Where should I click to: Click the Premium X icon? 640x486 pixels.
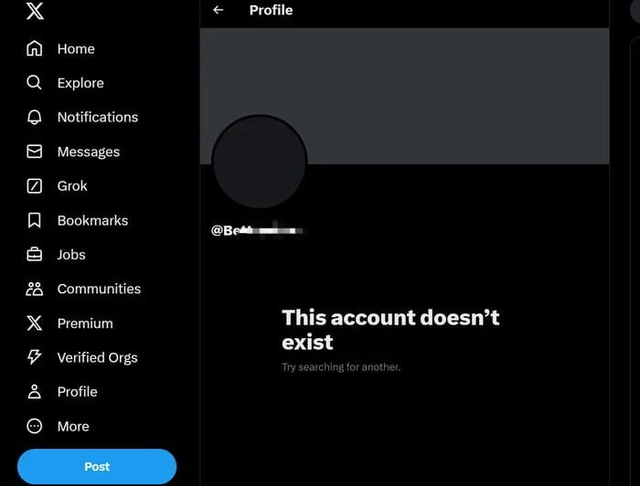click(x=34, y=323)
